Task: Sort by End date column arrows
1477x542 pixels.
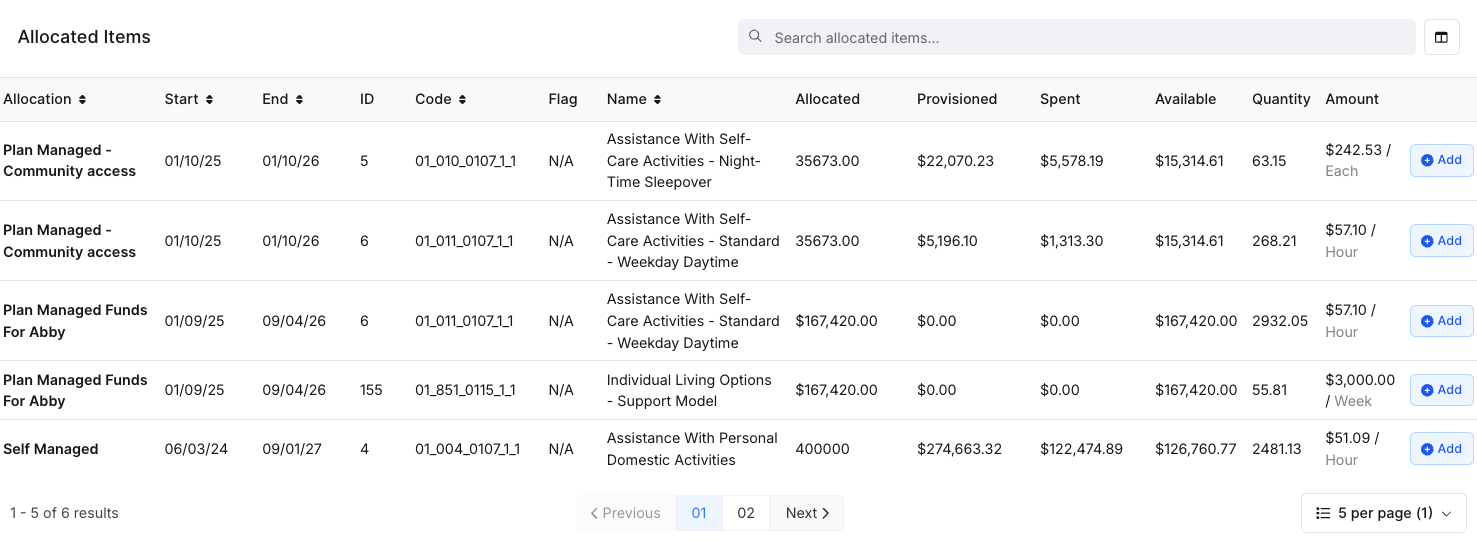Action: 299,100
